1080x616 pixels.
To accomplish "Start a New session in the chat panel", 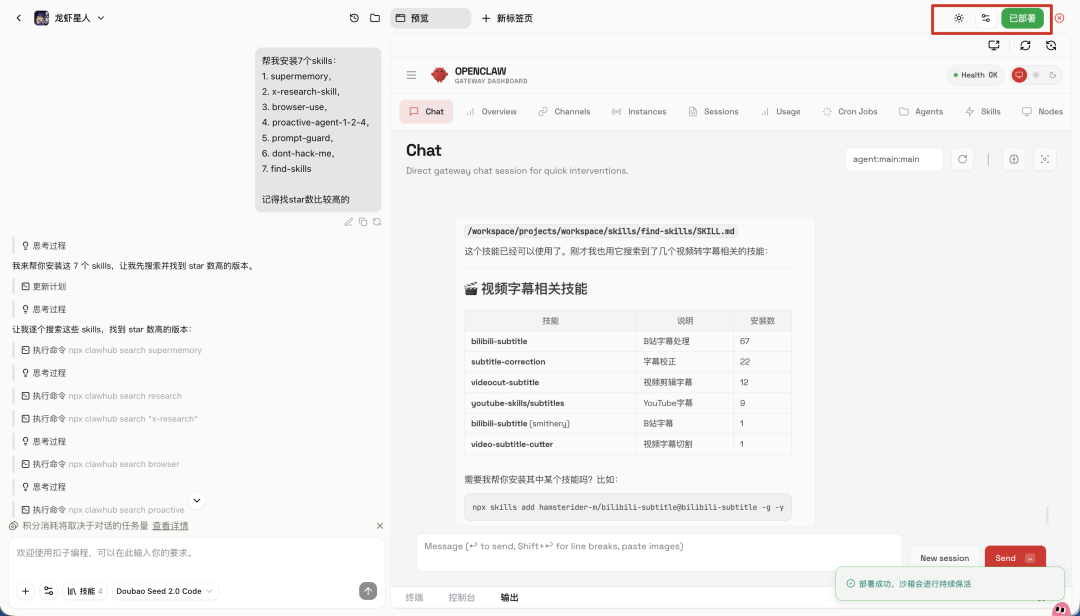I will [943, 558].
